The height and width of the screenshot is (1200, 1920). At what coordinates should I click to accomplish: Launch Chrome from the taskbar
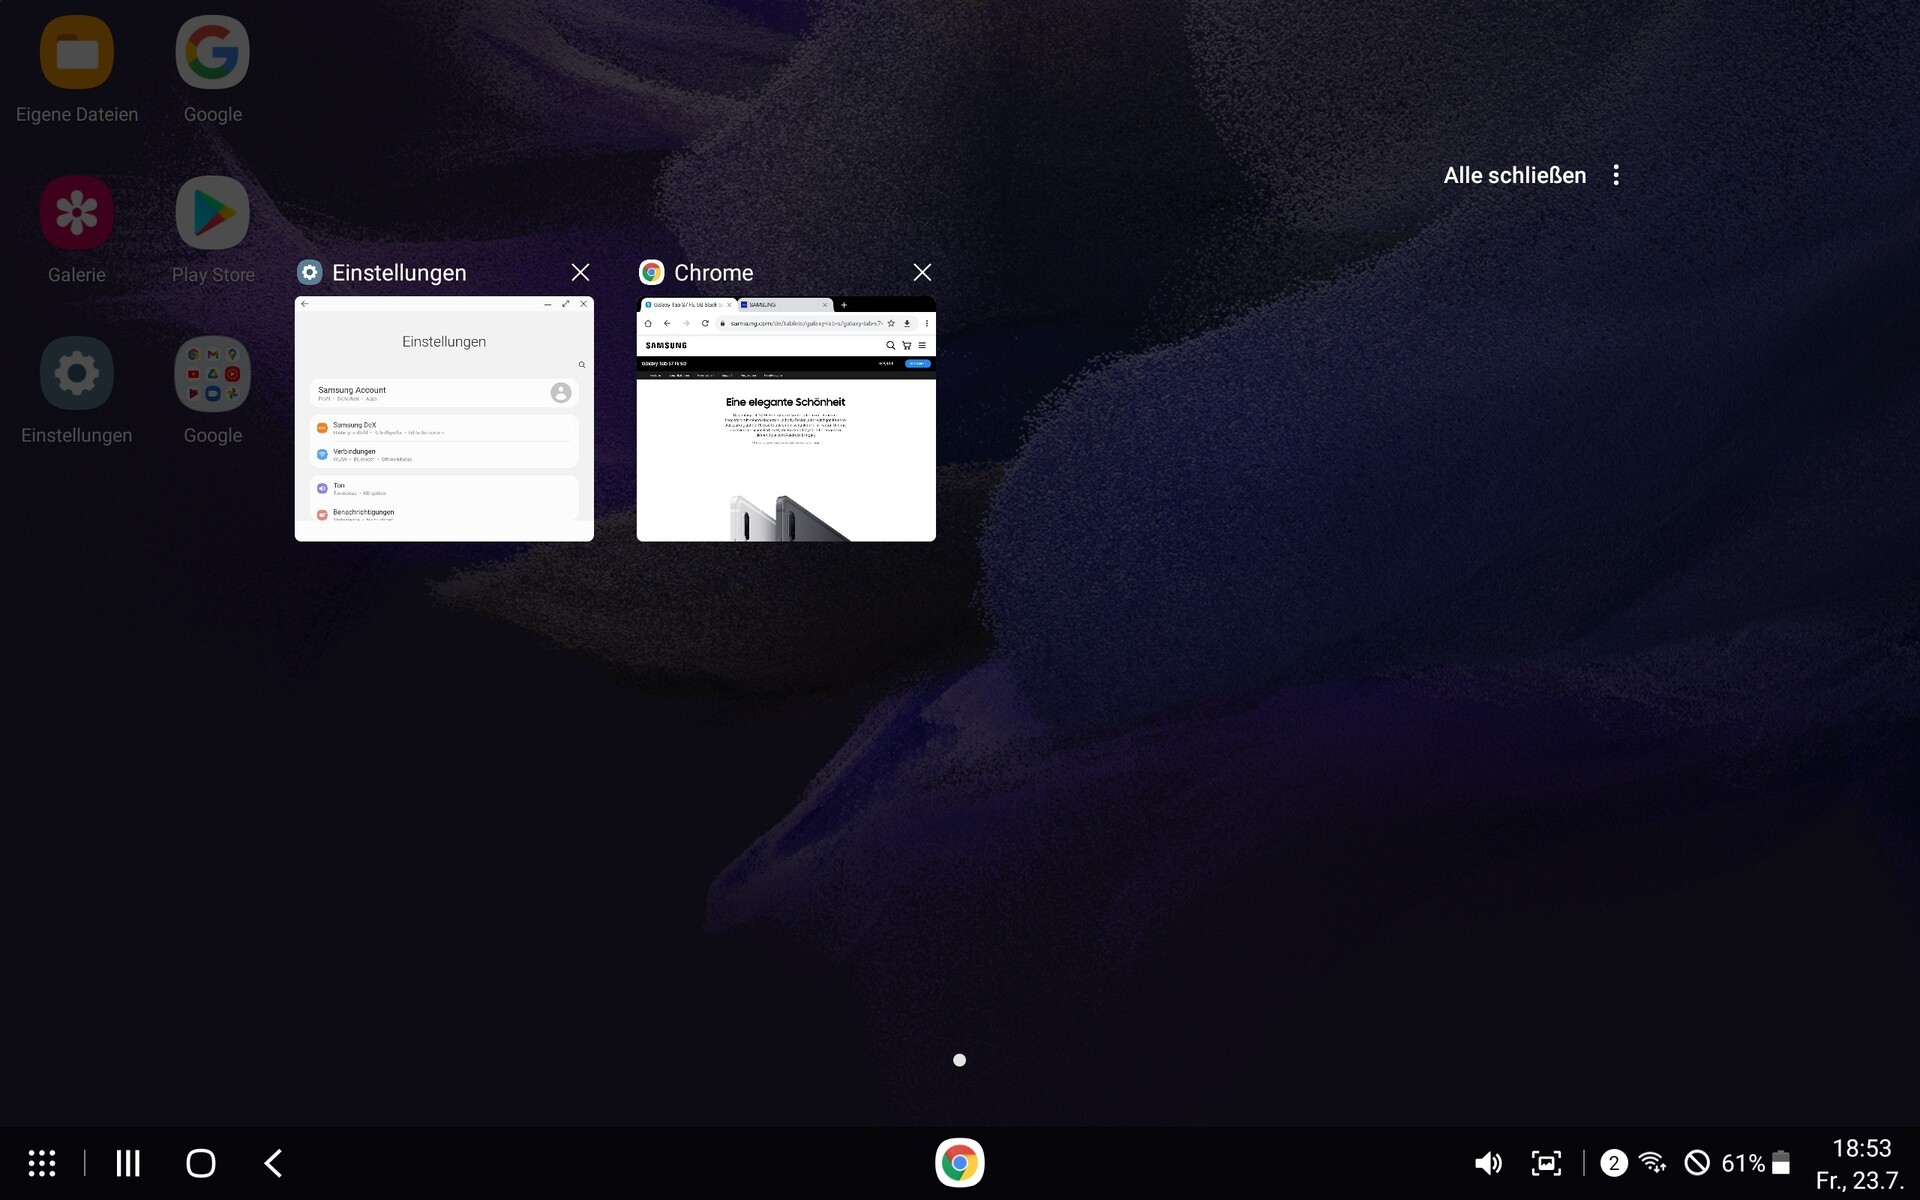959,1163
